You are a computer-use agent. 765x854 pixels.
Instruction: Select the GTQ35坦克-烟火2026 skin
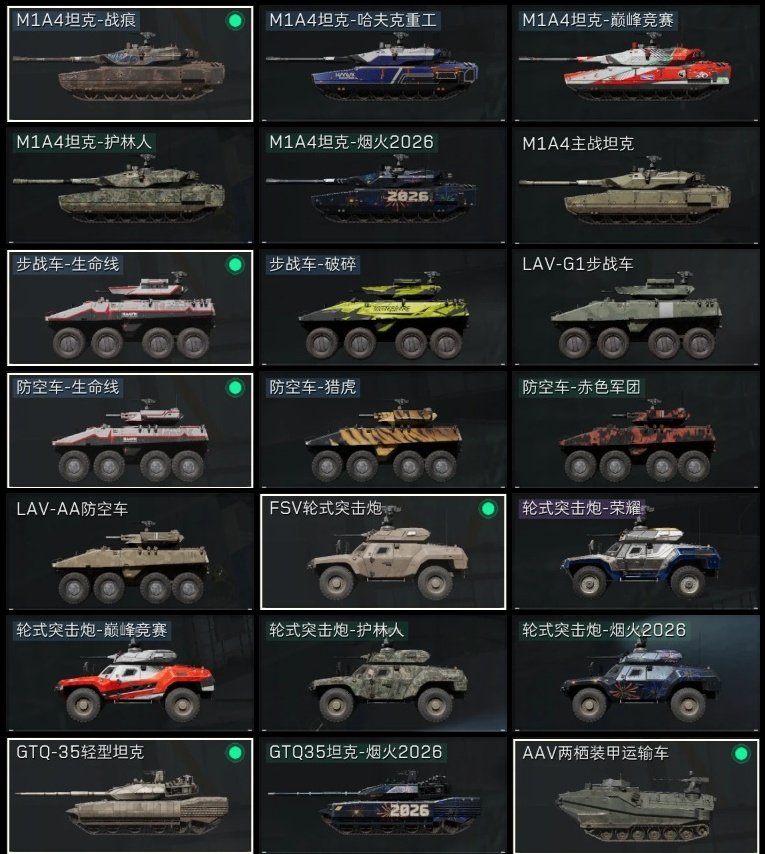[383, 796]
